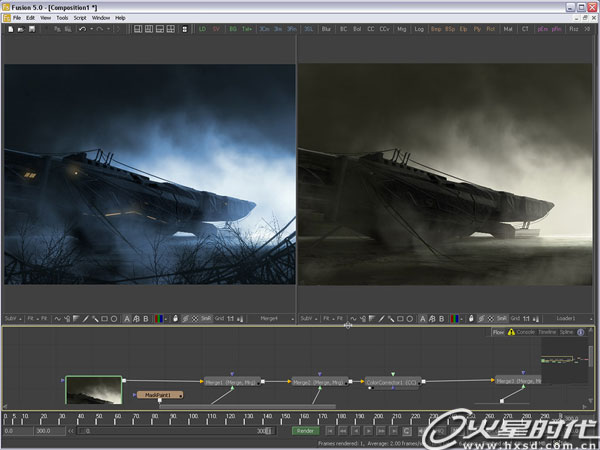This screenshot has width=600, height=450.
Task: Show buffer B in the left viewer
Action: pyautogui.click(x=145, y=318)
